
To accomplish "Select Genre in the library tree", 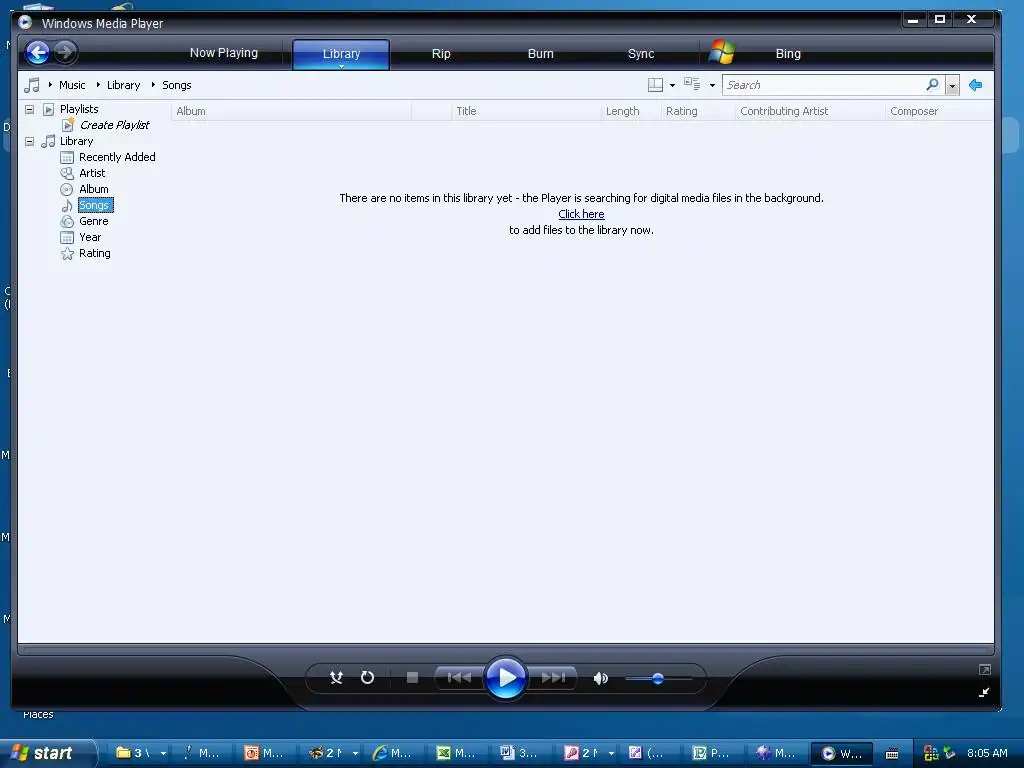I will click(93, 221).
